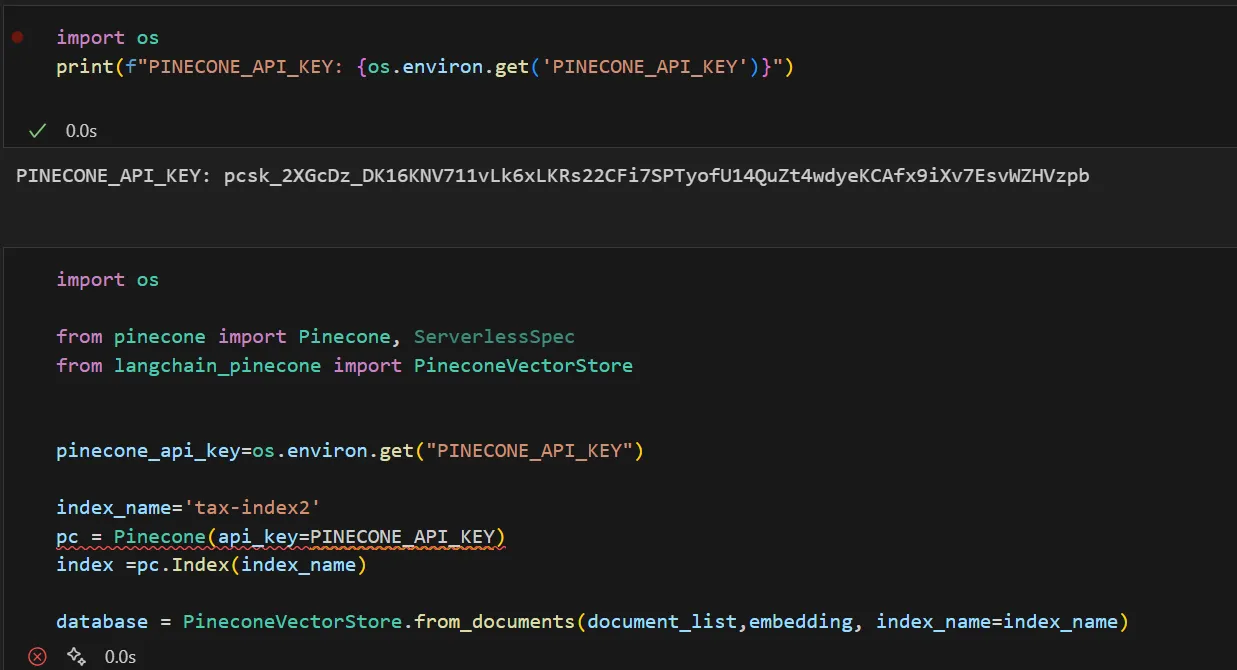
Task: Click the 'import os' line in the second cell
Action: coord(107,280)
